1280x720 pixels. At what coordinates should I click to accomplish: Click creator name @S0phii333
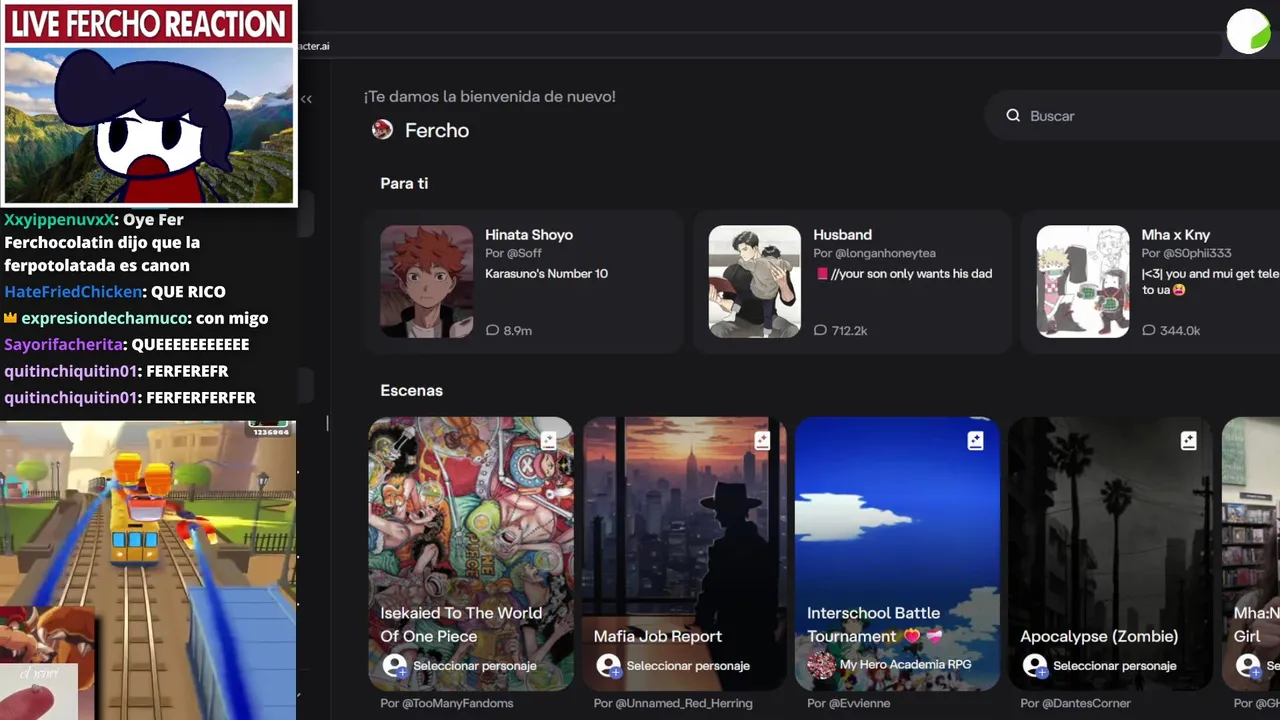coord(1198,254)
